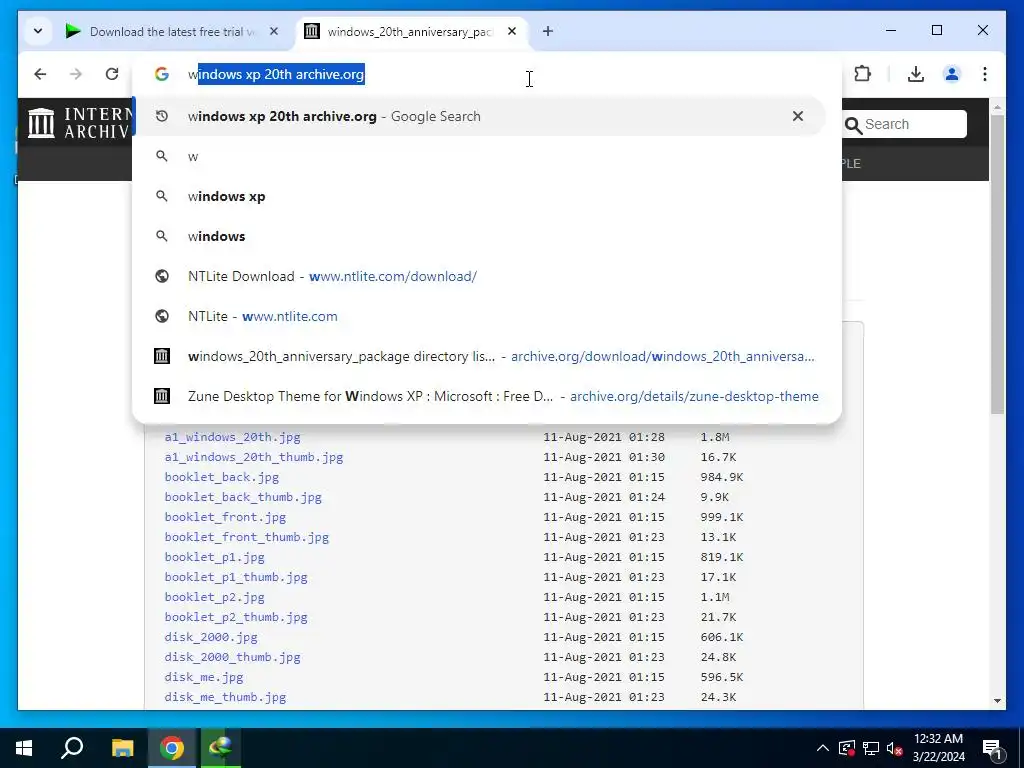
Task: Open booklet_p2.jpg file link
Action: [214, 597]
